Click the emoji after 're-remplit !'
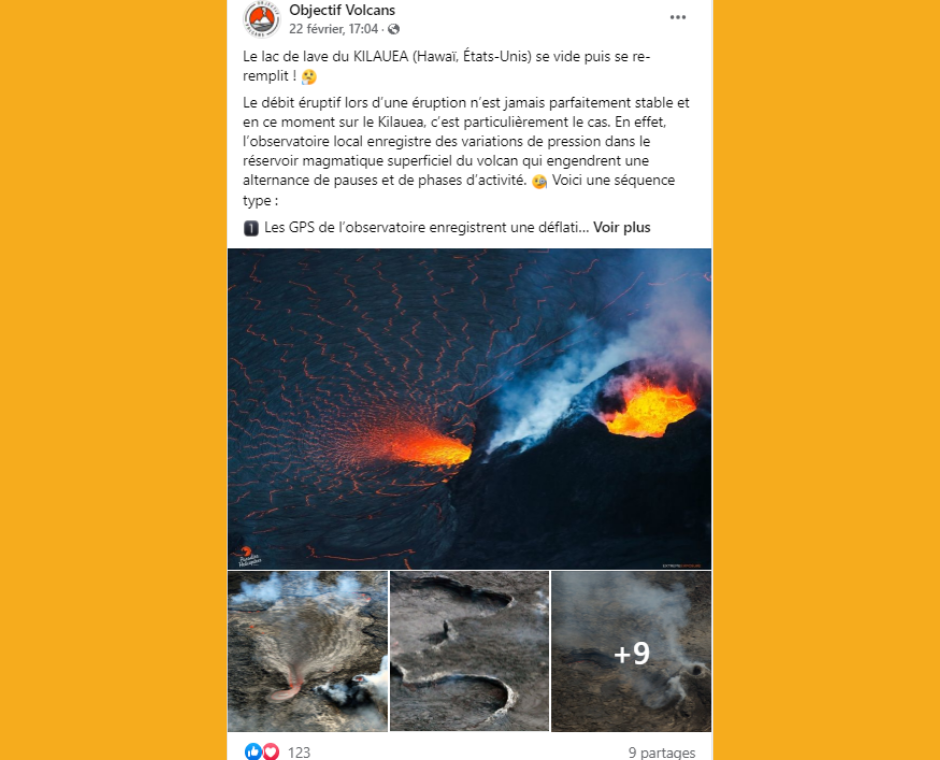Screen dimensions: 940x760 [x=309, y=77]
